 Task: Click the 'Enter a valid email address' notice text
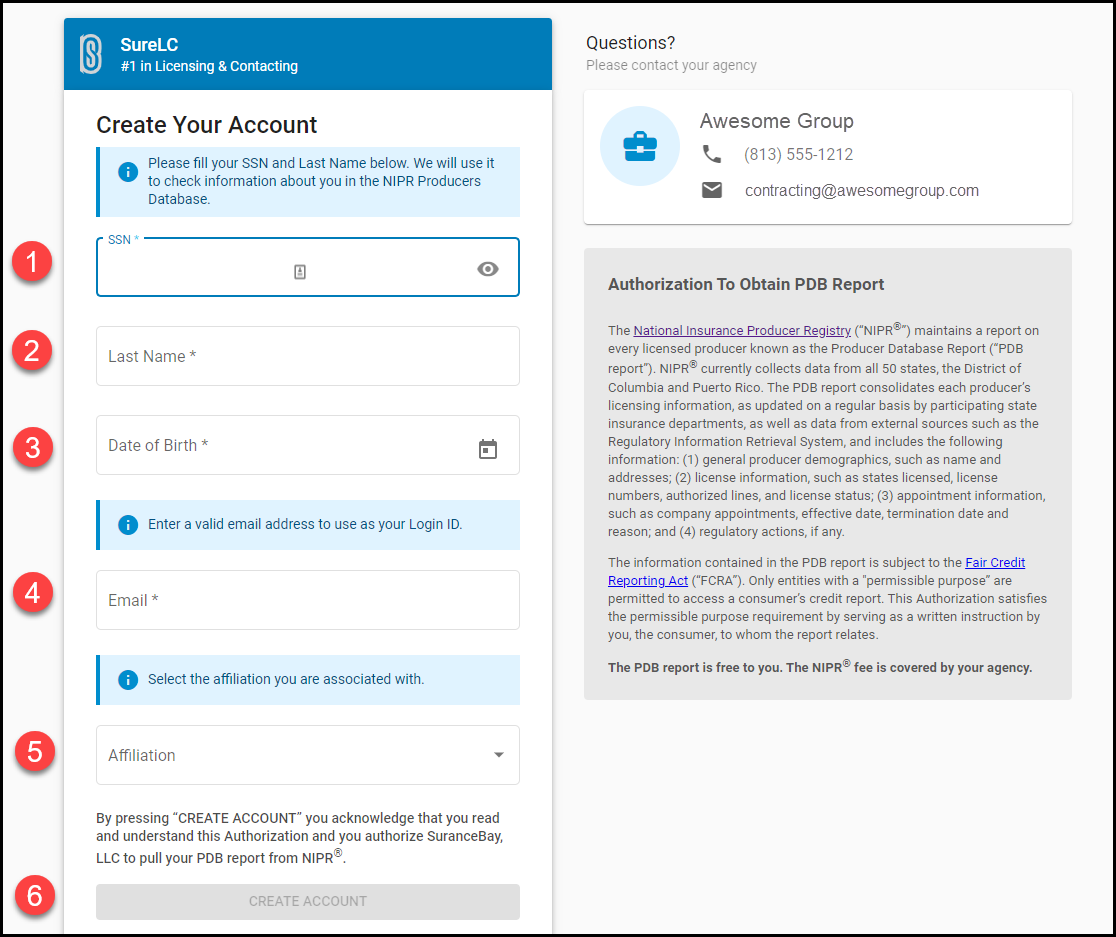(305, 524)
